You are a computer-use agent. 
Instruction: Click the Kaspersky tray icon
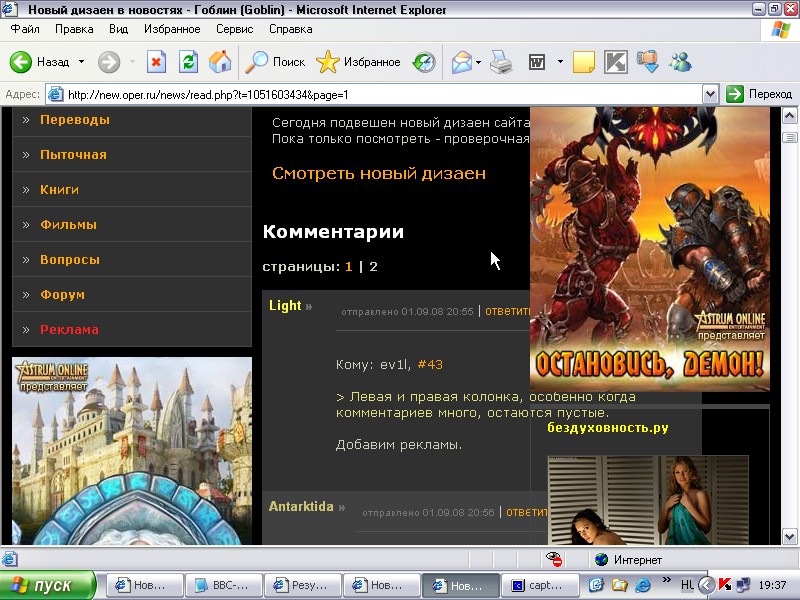pyautogui.click(x=724, y=585)
